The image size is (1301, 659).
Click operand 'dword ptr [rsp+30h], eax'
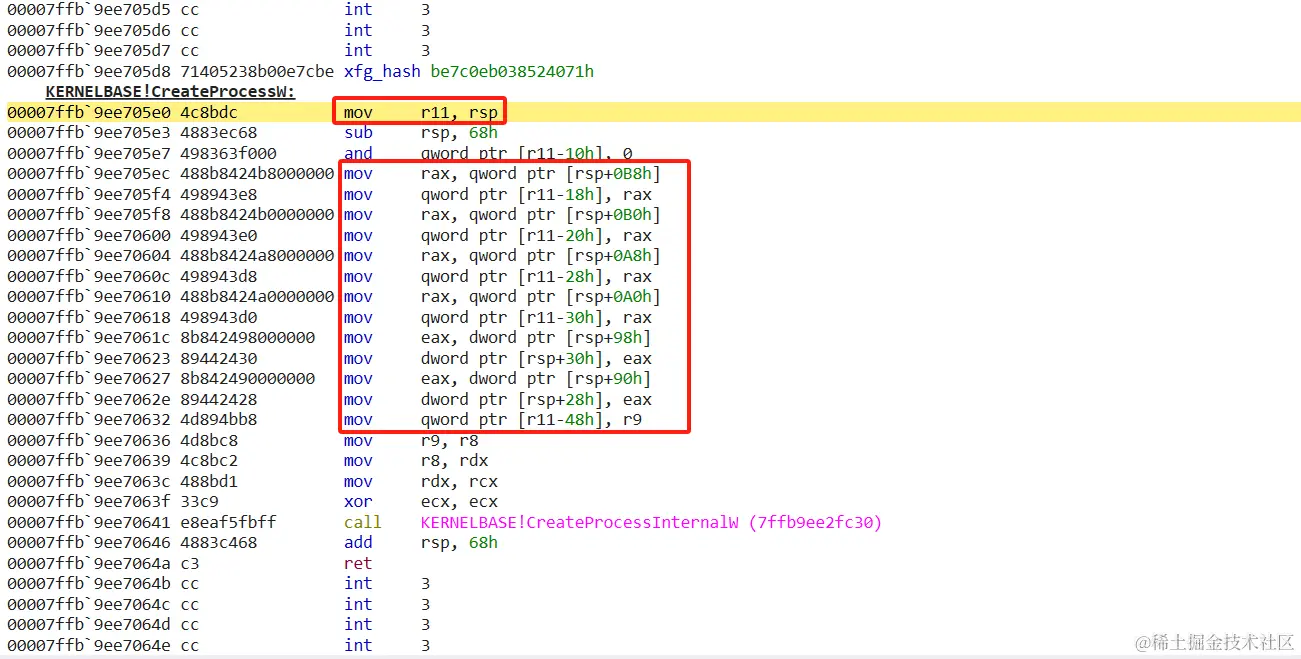[536, 358]
